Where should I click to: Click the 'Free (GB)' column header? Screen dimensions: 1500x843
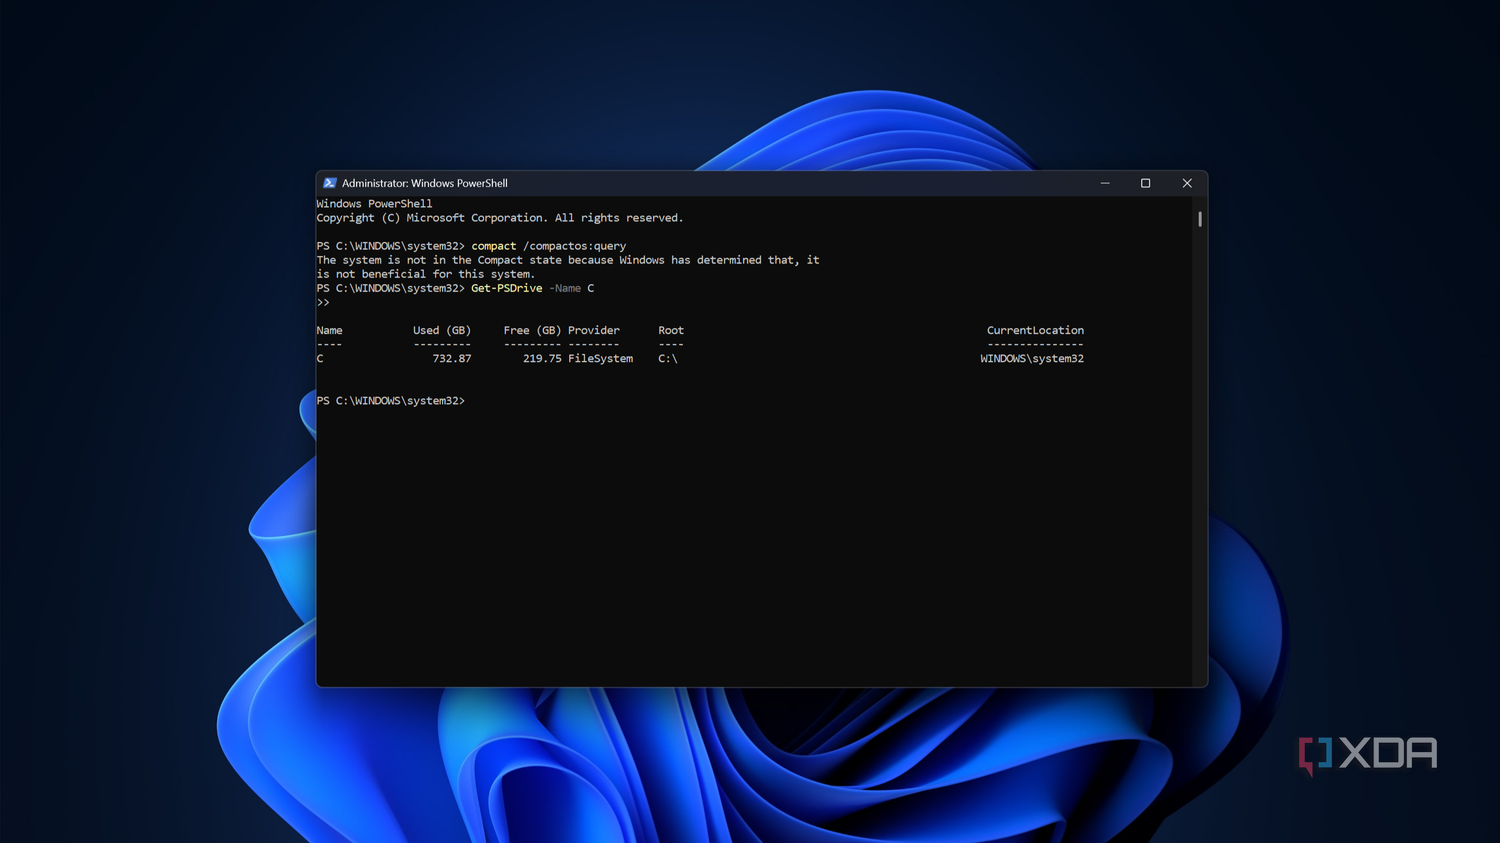coord(532,330)
